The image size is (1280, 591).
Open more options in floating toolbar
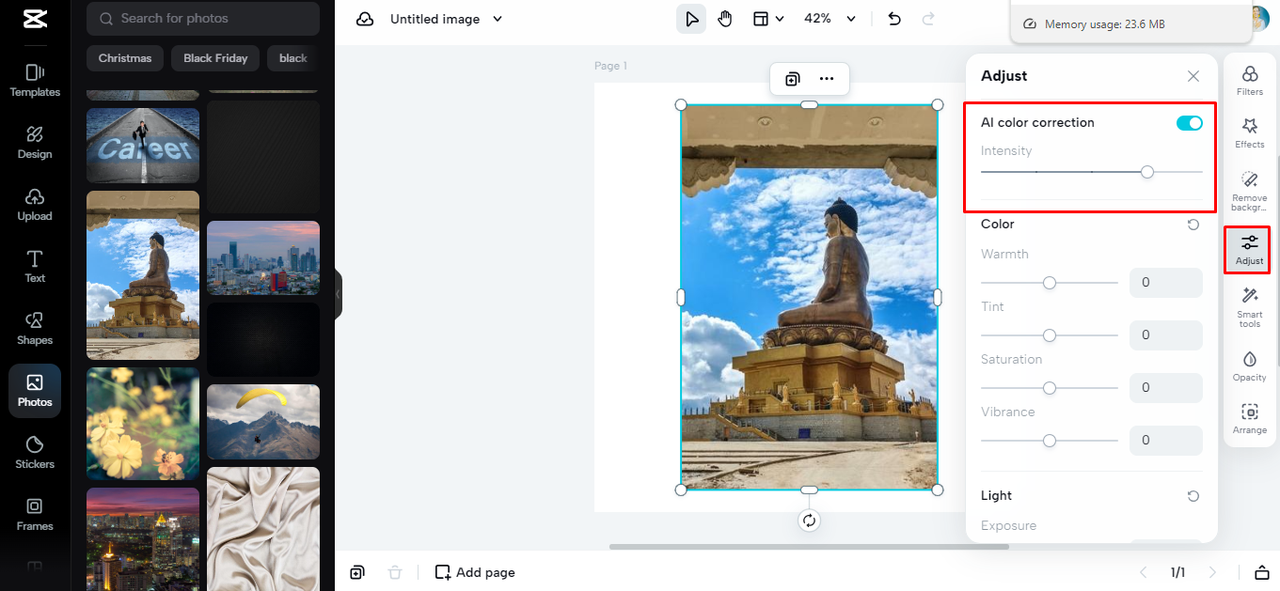[826, 79]
